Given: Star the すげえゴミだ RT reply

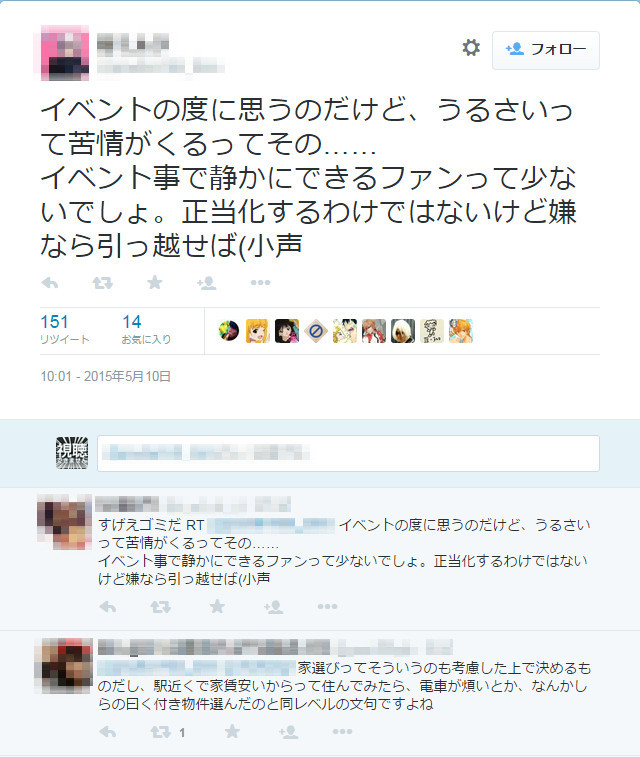Looking at the screenshot, I should click(x=217, y=606).
